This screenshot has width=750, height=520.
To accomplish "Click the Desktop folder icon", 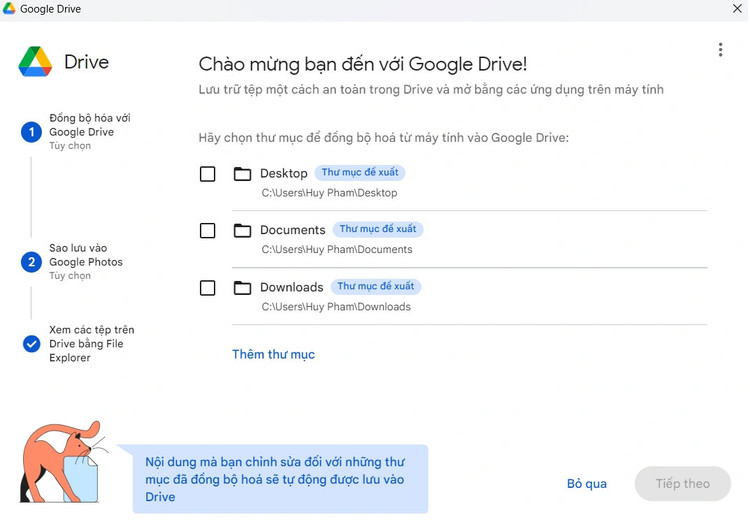I will point(242,174).
